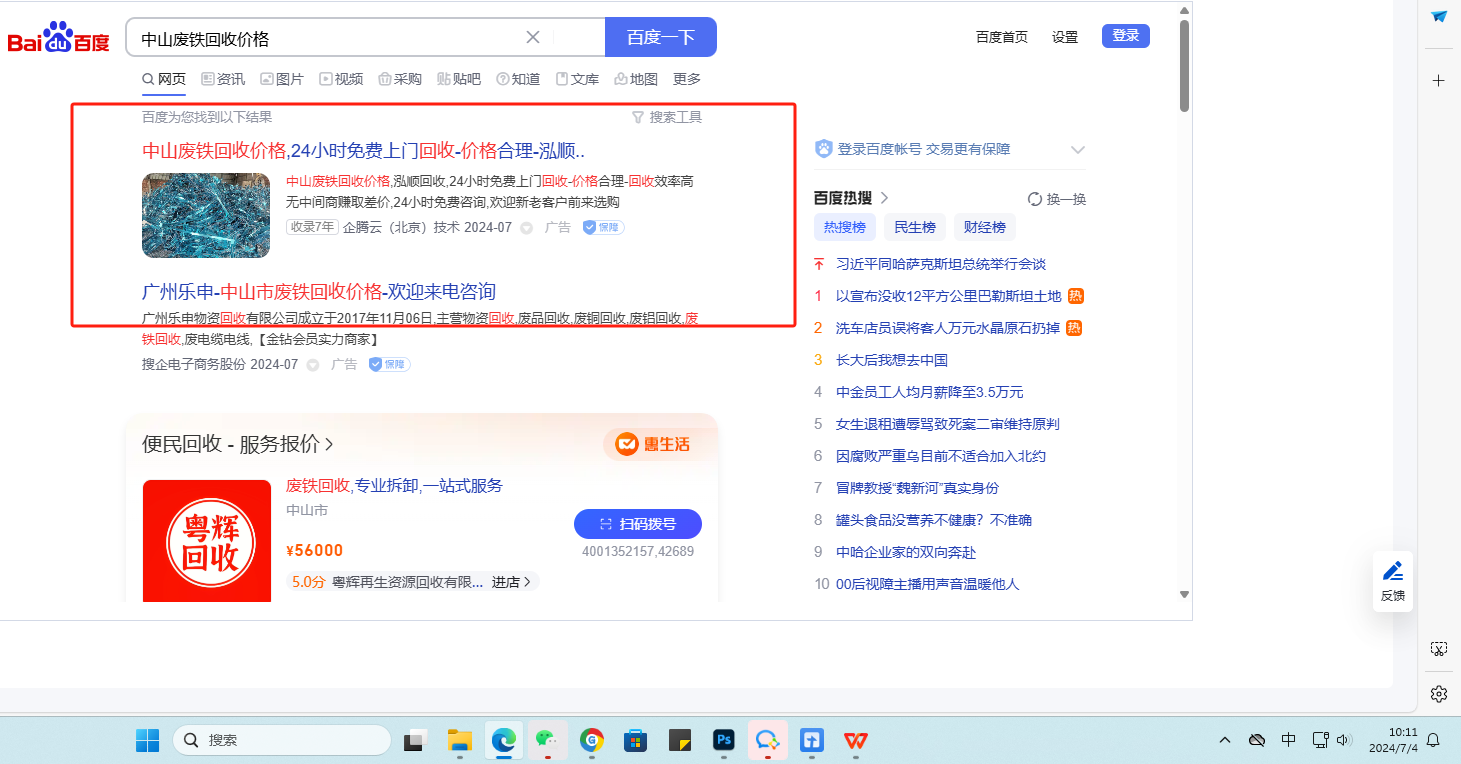The height and width of the screenshot is (764, 1461).
Task: Click the 反馈 feedback pencil icon
Action: (x=1392, y=572)
